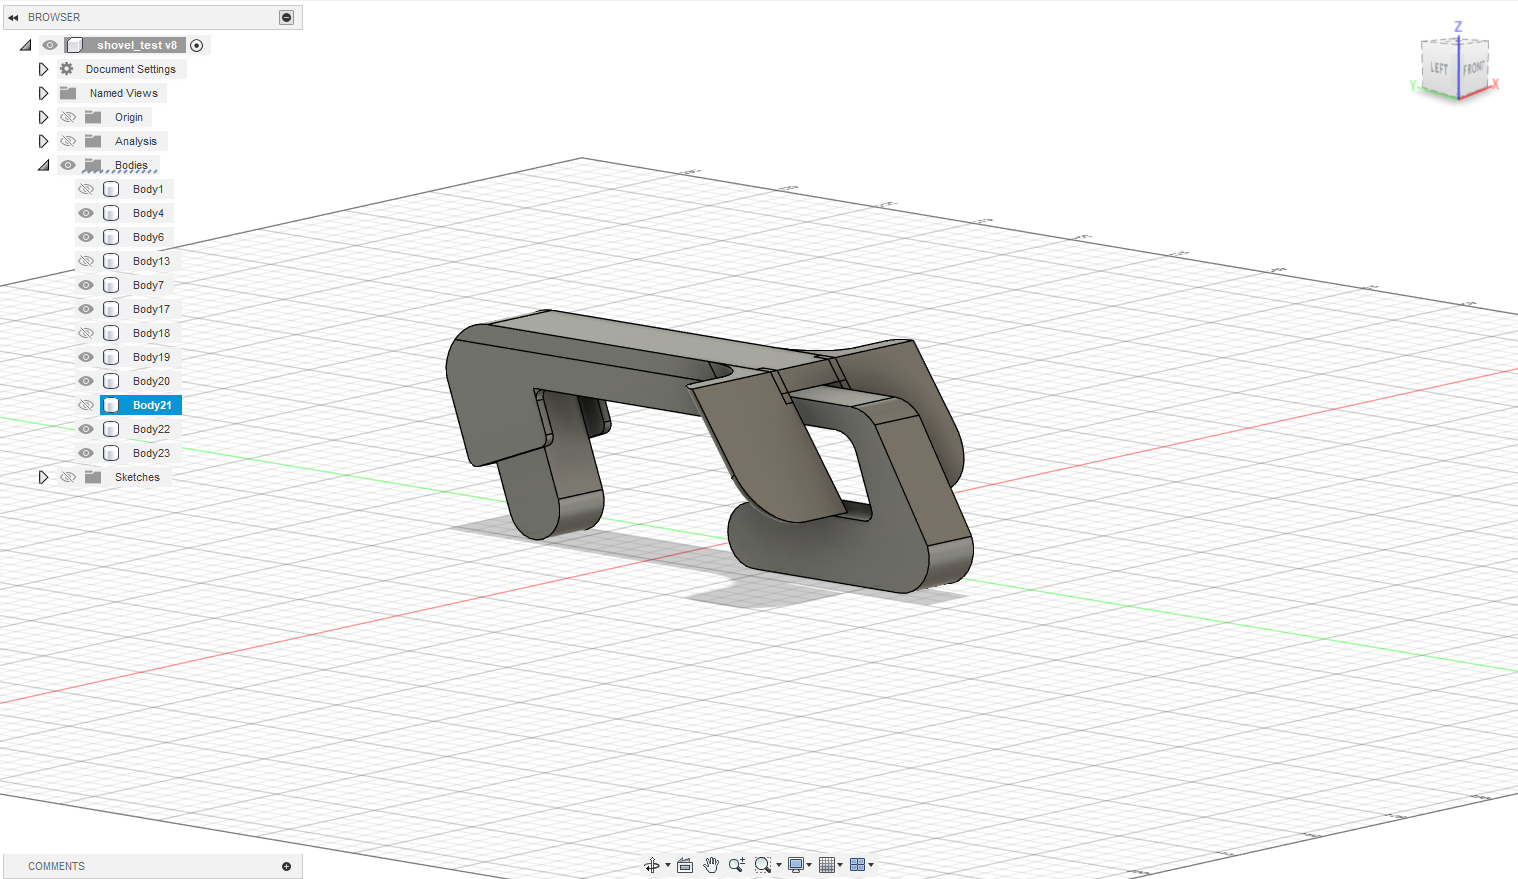Viewport: 1518px width, 879px height.
Task: Open the Grid and Snaps dropdown arrow
Action: point(840,865)
